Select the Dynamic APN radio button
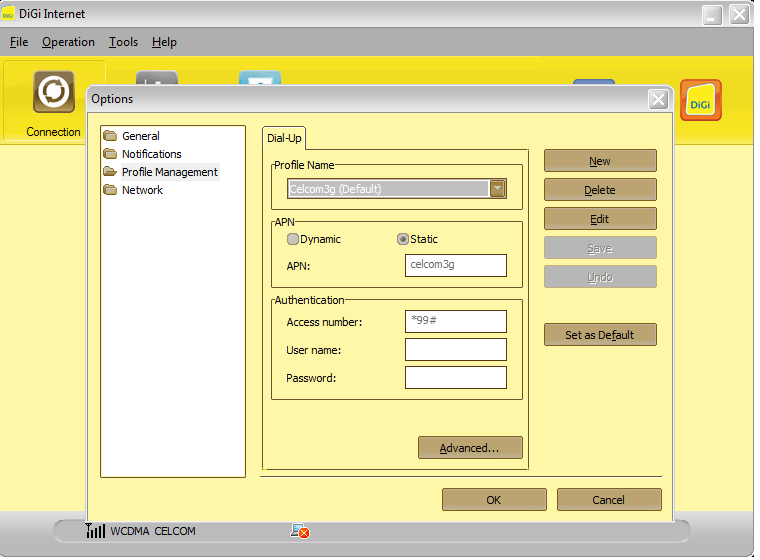760x560 pixels. 293,239
